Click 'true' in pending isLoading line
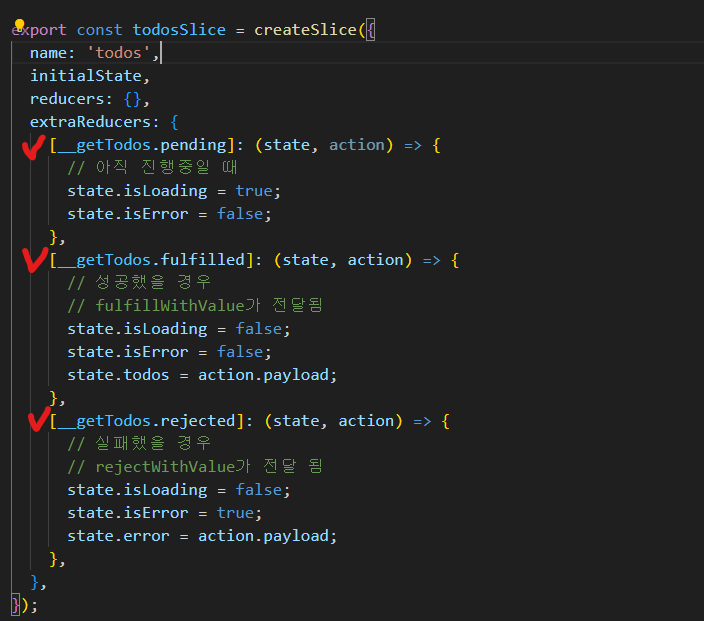This screenshot has width=704, height=621. [254, 191]
